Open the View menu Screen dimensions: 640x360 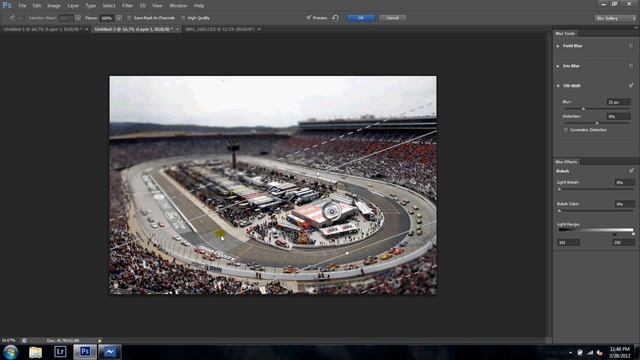point(157,6)
